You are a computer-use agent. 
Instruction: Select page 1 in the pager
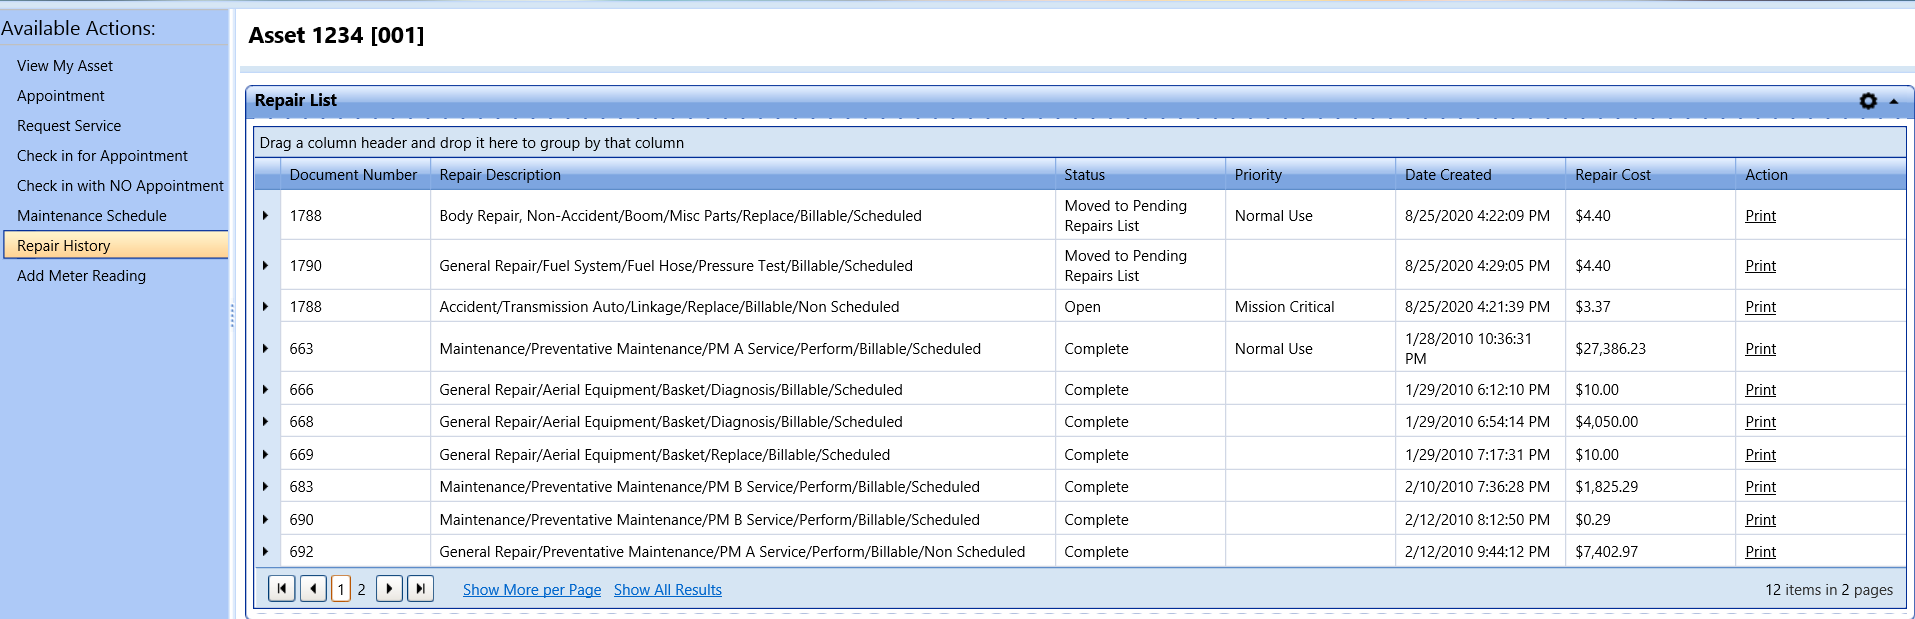(341, 589)
